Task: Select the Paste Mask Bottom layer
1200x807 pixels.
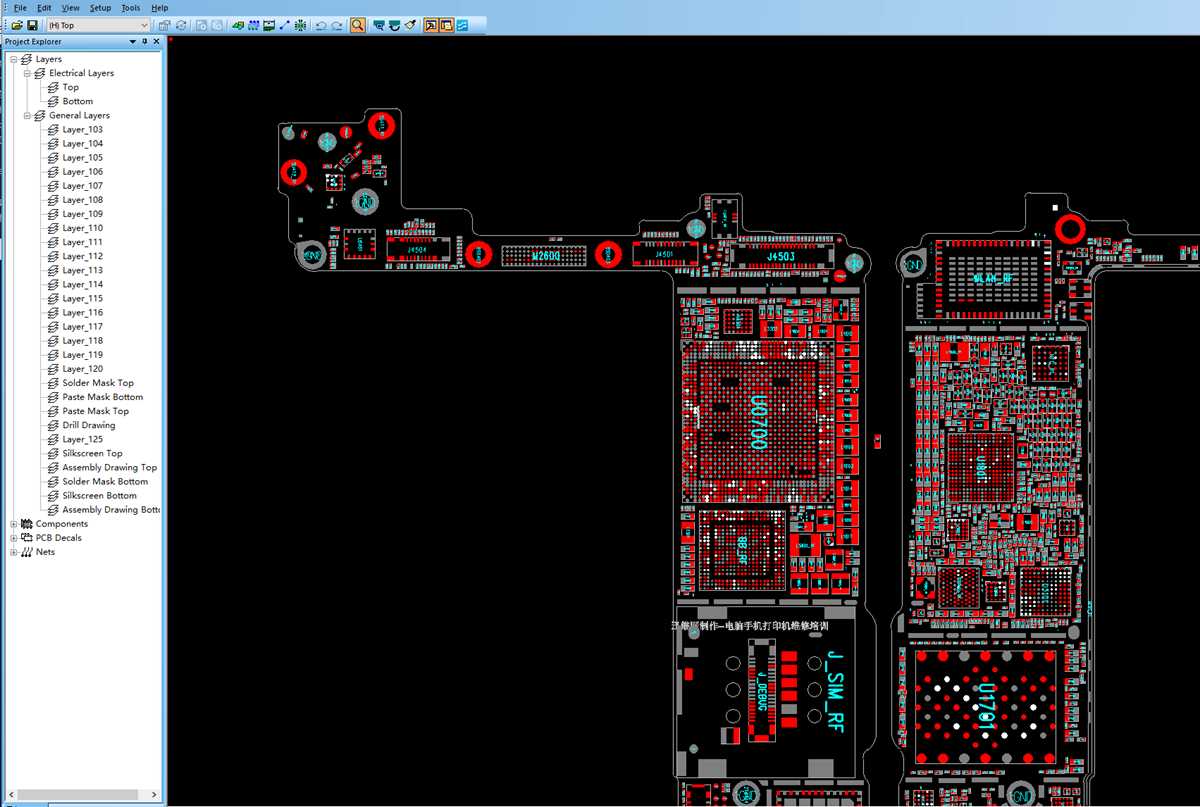Action: pyautogui.click(x=102, y=397)
